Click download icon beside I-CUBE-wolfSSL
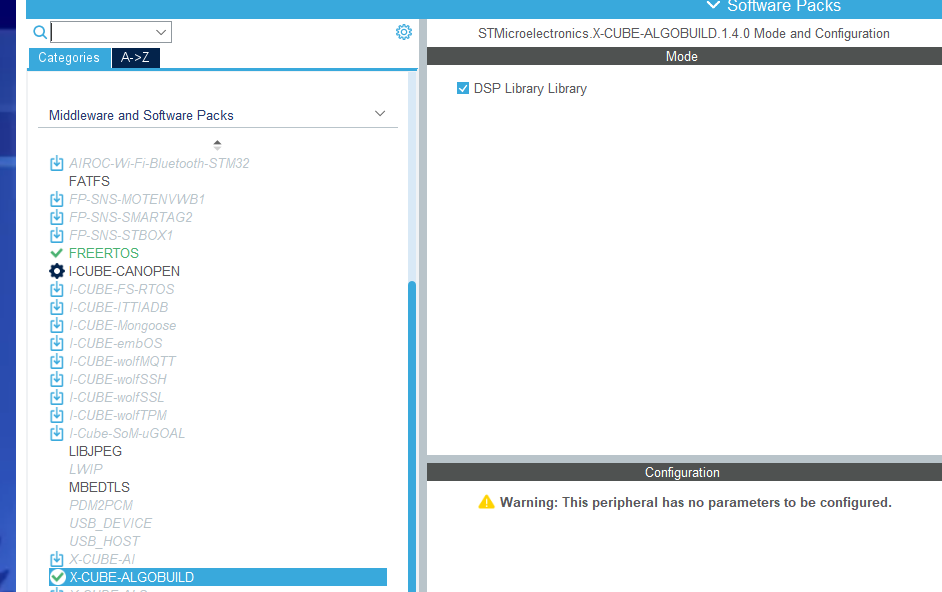This screenshot has width=942, height=592. coord(56,397)
